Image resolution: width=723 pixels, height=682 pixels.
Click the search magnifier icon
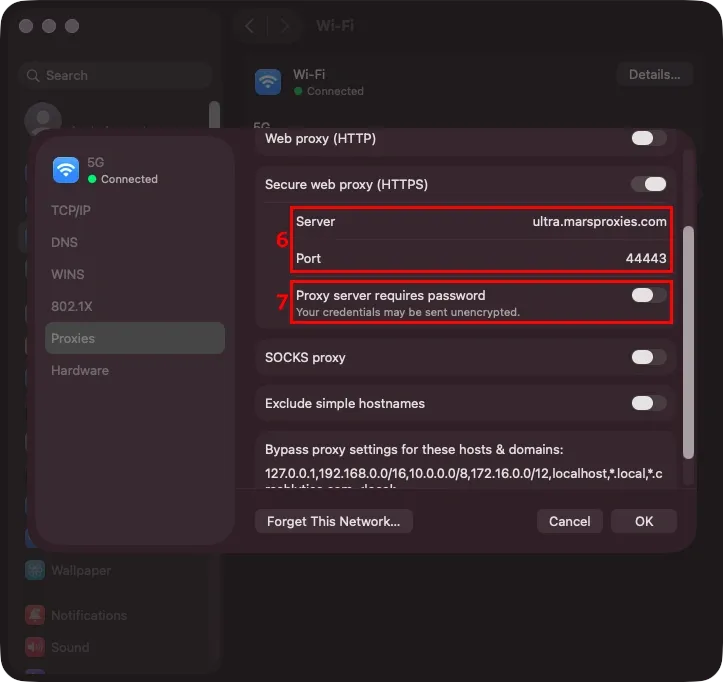pos(33,75)
